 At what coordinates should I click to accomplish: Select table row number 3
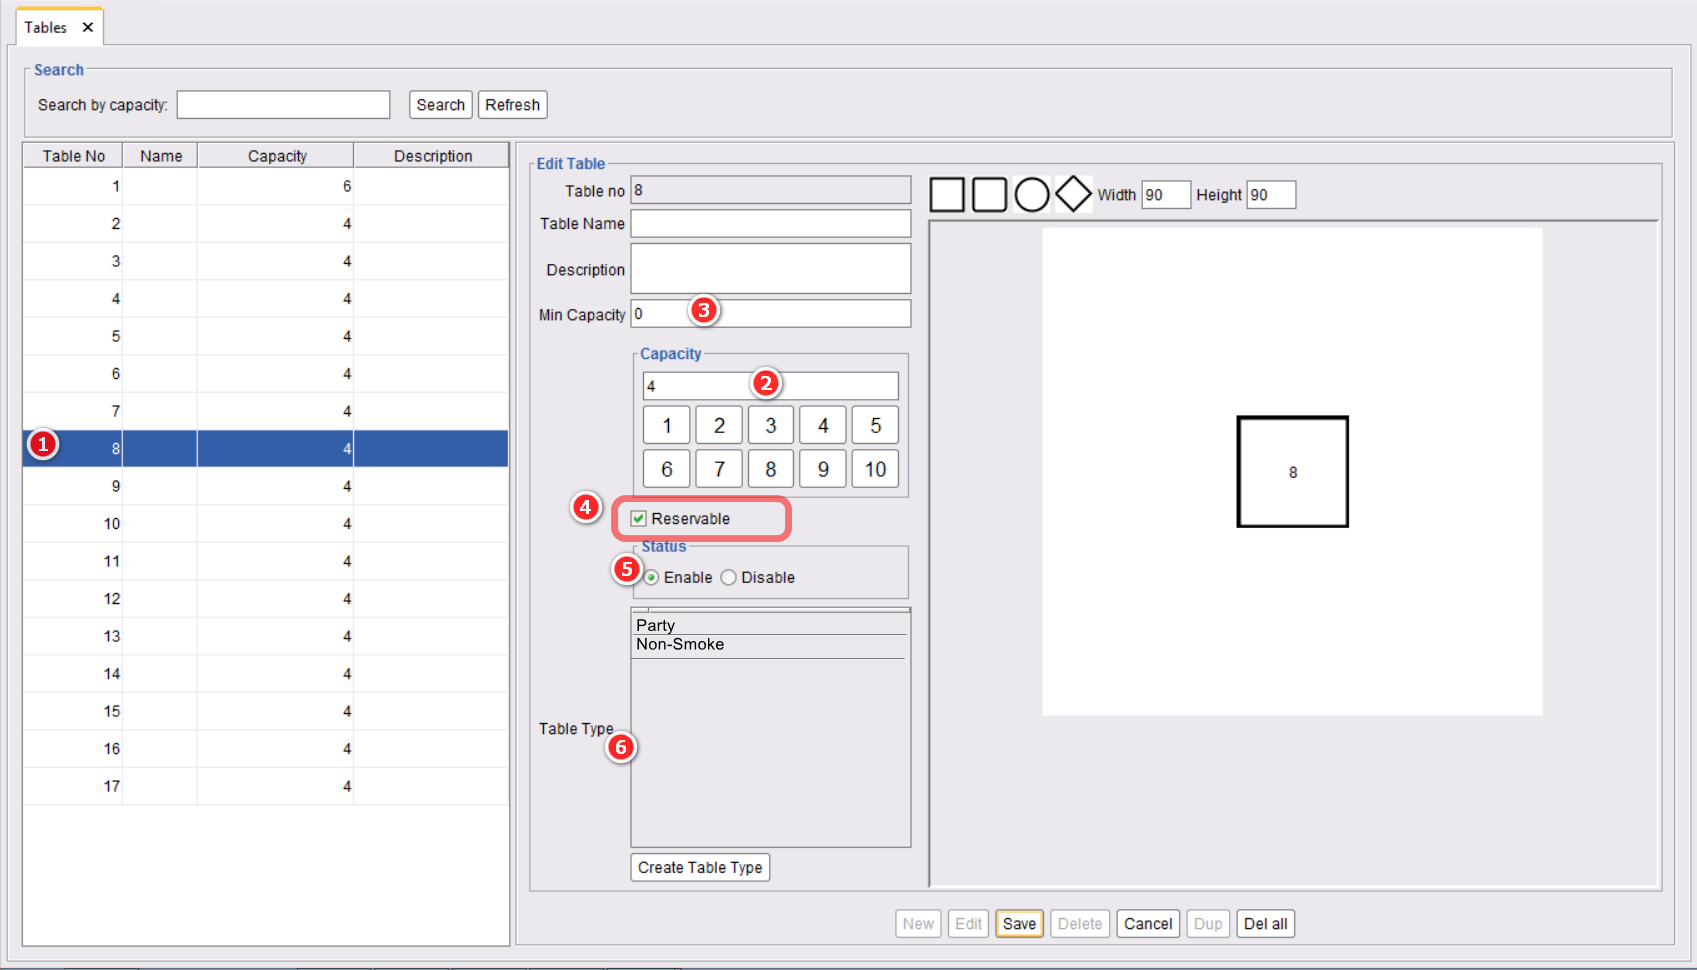coord(266,261)
